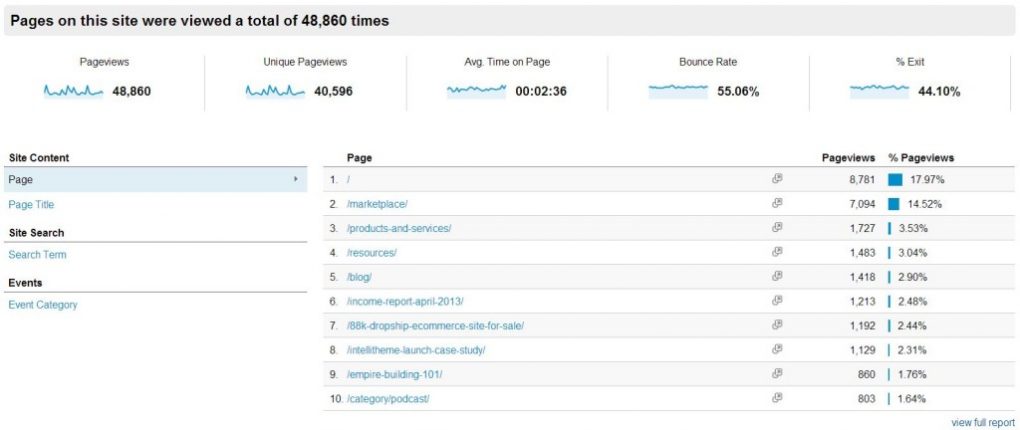Click the Avg. Time on Page sparkline
The height and width of the screenshot is (430, 1020).
(476, 90)
